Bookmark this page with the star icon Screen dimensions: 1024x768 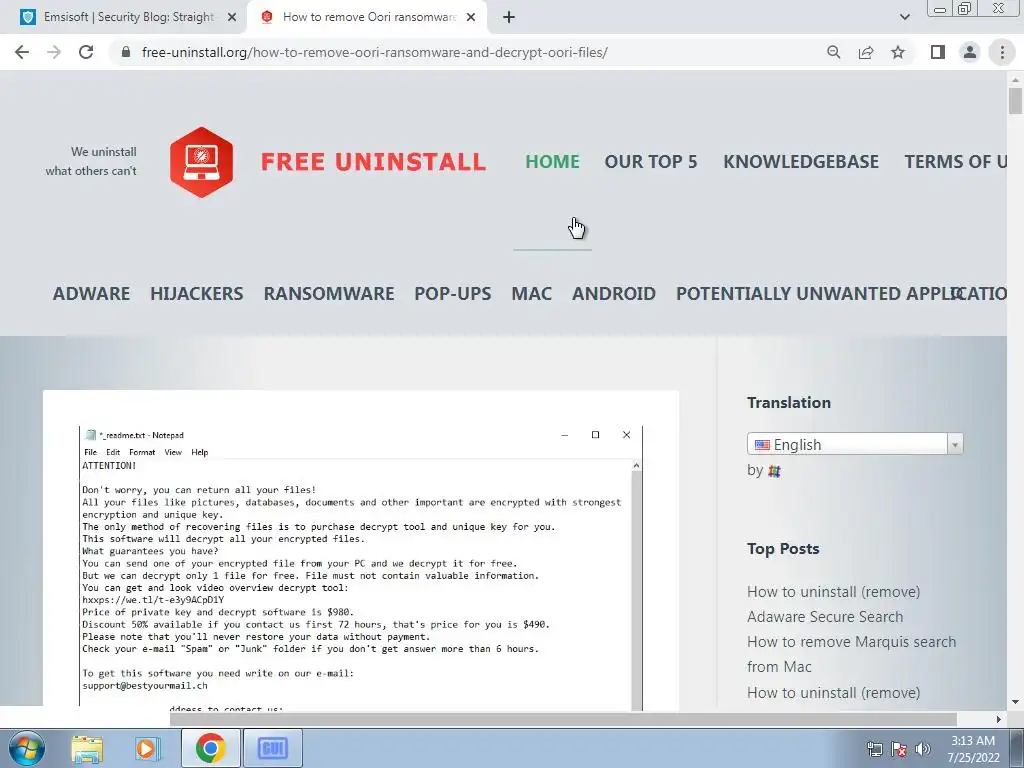(x=898, y=52)
